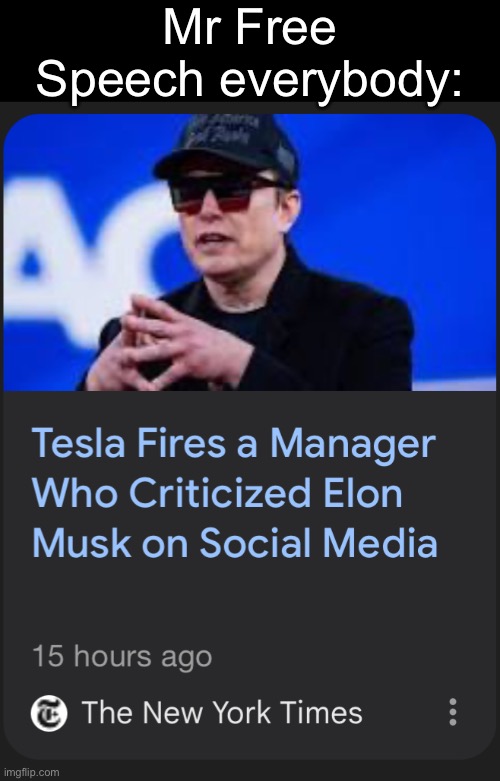The width and height of the screenshot is (500, 781).
Task: Click the headline line Musk on Social Media
Action: pos(235,543)
